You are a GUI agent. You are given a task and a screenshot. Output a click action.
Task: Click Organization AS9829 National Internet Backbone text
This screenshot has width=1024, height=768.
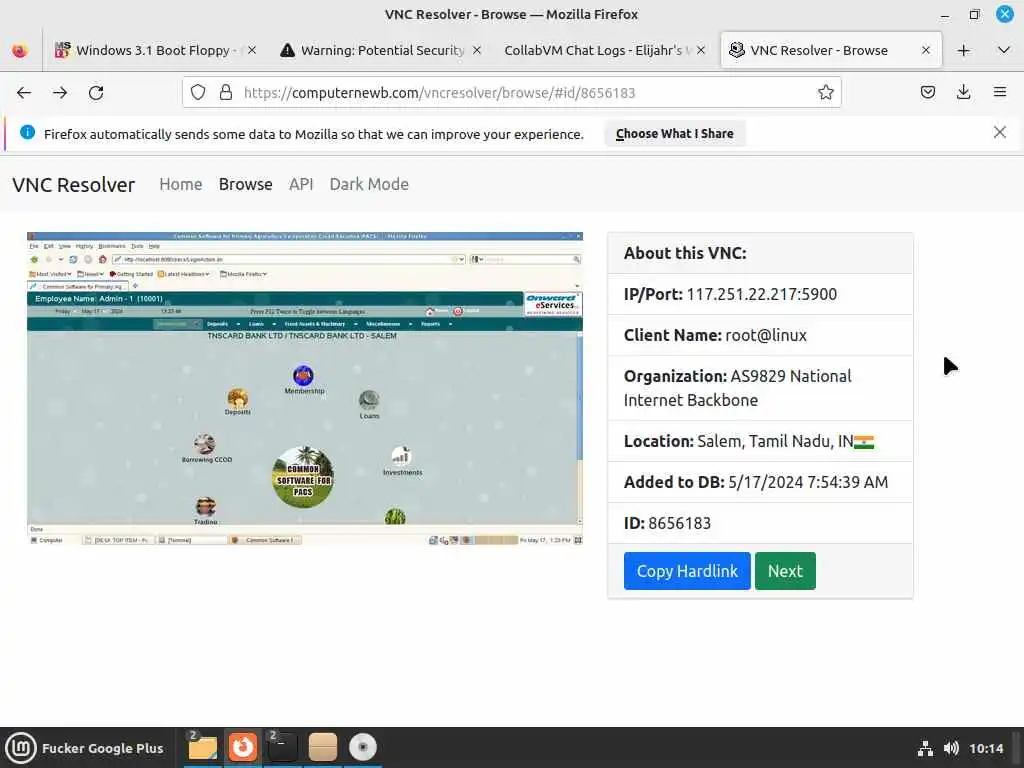[737, 388]
